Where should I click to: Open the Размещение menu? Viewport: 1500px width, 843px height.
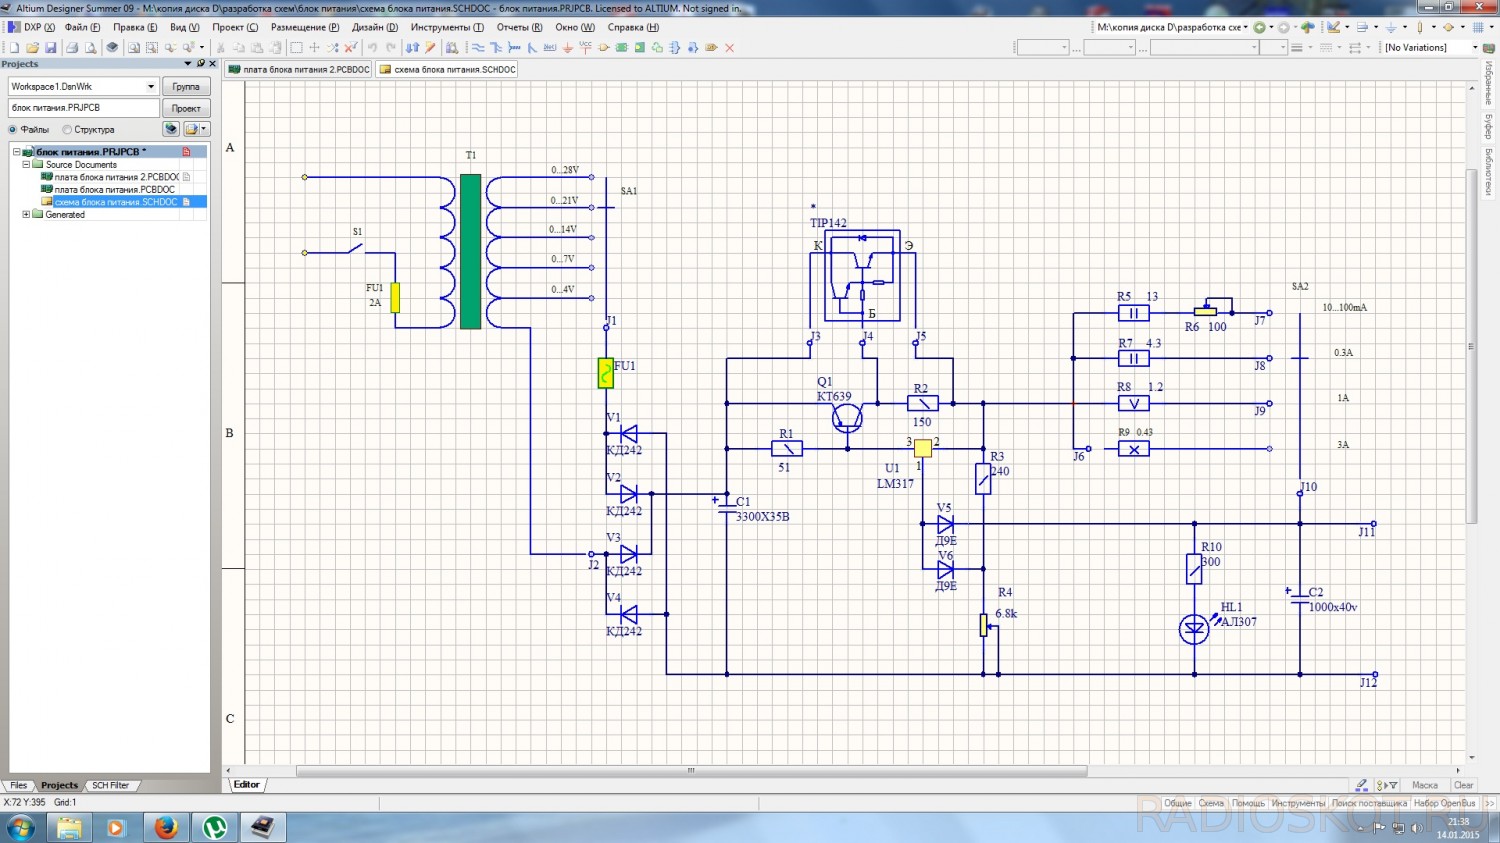pos(305,27)
